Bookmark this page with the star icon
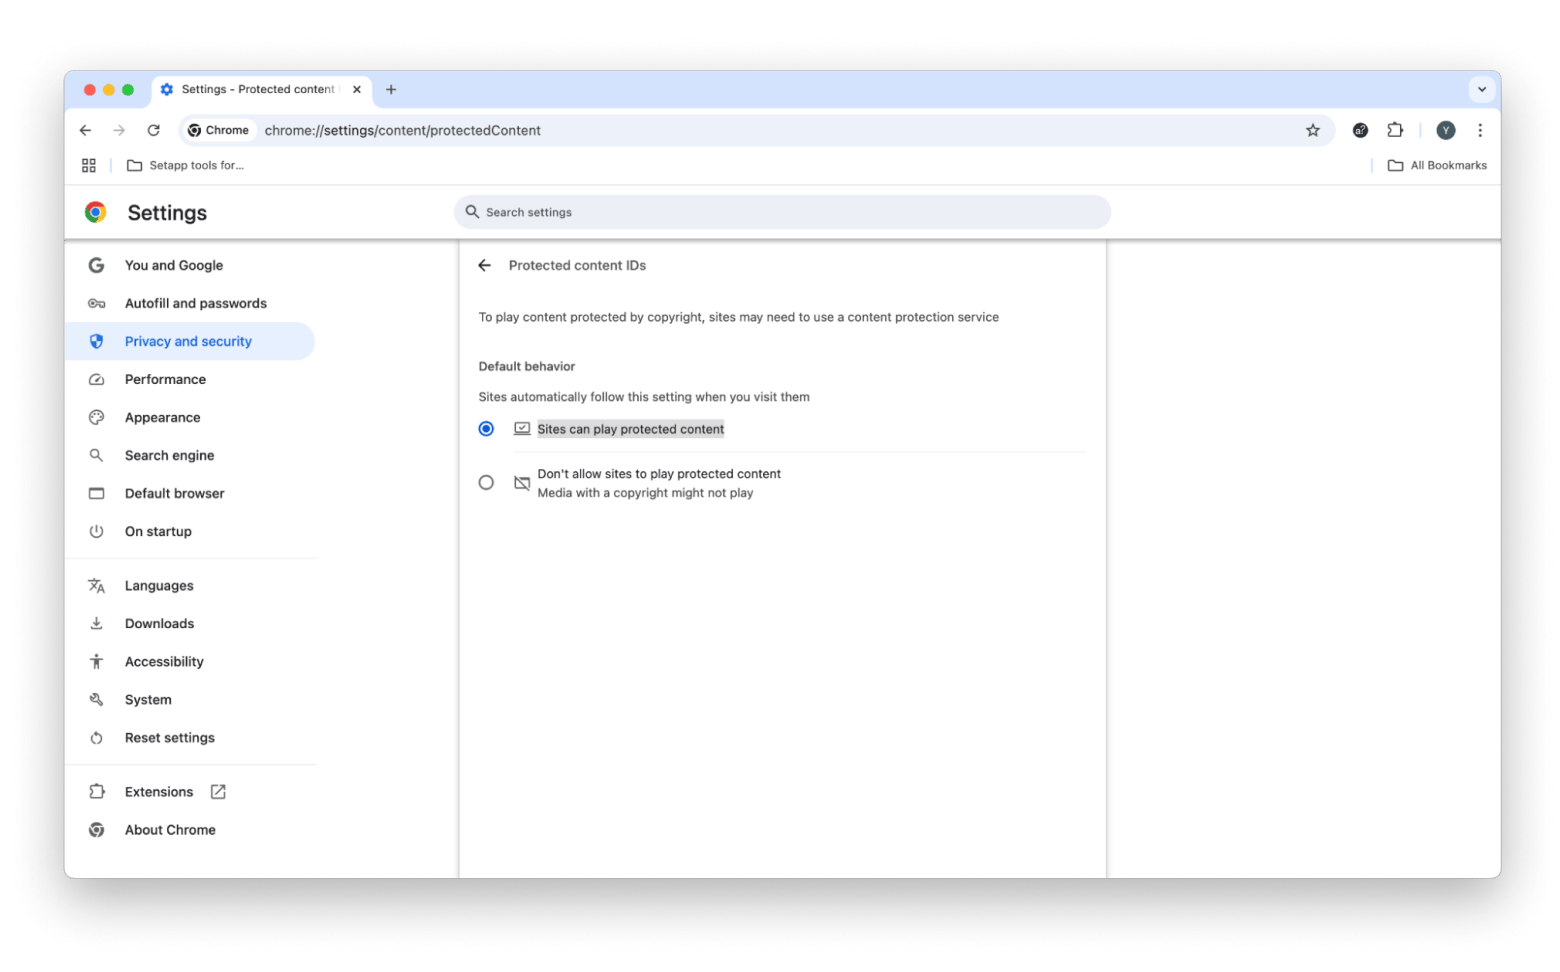Screen dimensions: 1560x972 1312,130
